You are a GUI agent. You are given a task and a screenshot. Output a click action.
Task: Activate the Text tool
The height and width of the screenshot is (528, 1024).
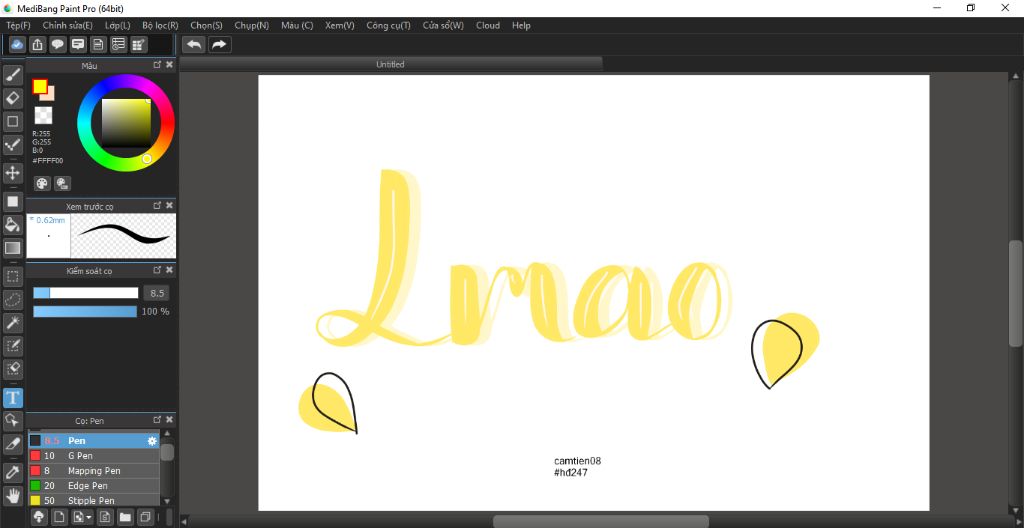click(12, 397)
